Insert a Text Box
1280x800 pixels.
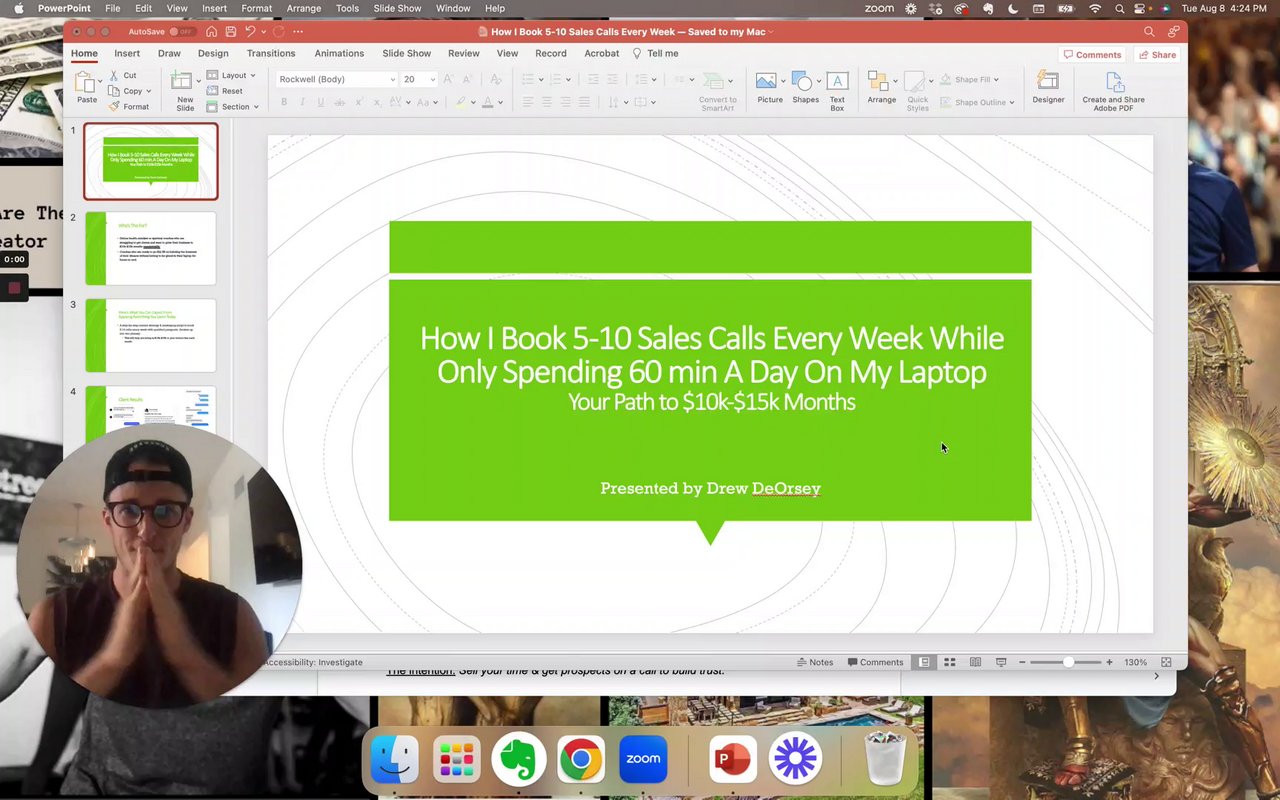pyautogui.click(x=838, y=90)
